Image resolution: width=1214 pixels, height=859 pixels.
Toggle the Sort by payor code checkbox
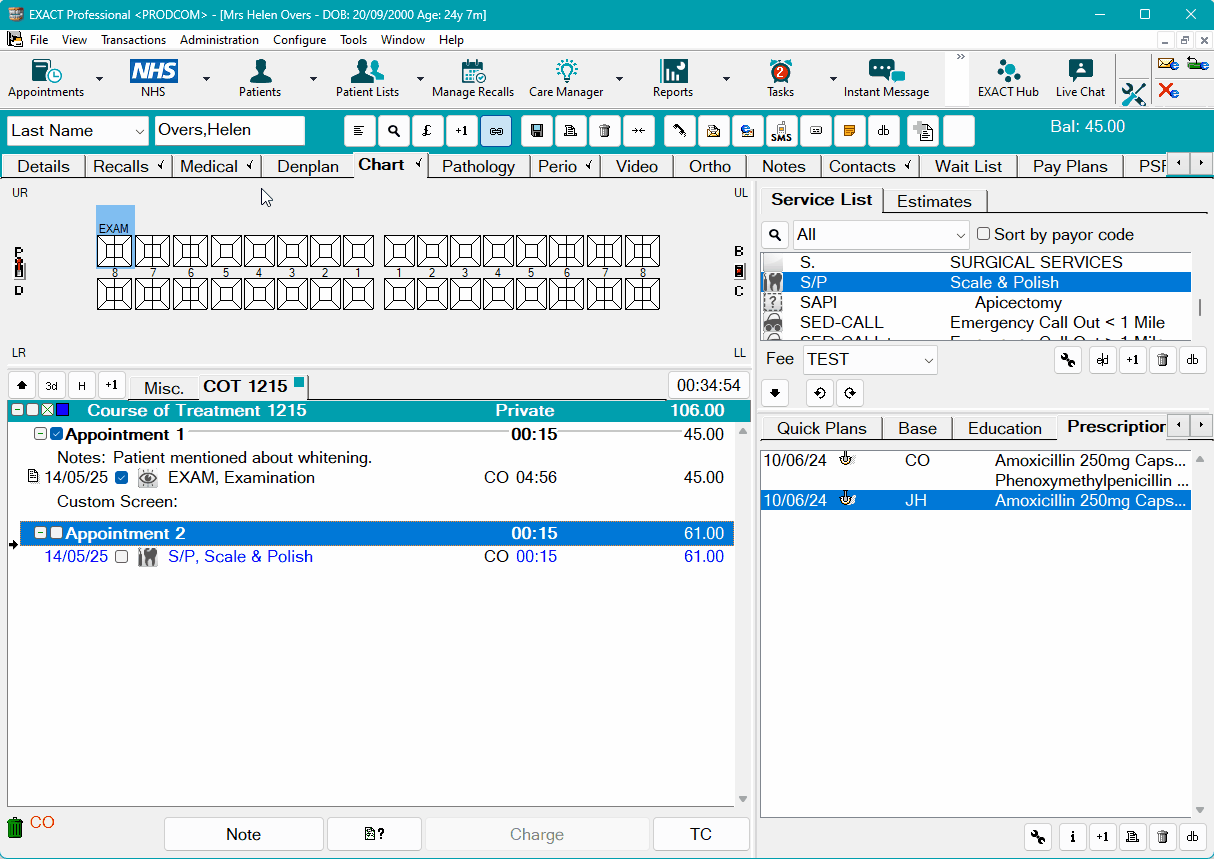[983, 234]
